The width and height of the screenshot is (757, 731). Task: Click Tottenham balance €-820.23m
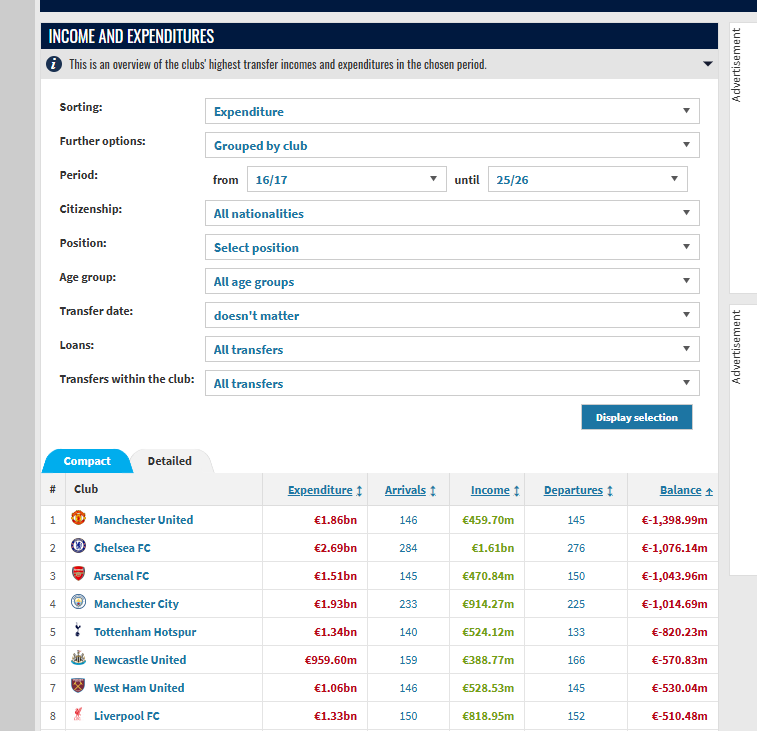click(x=679, y=632)
